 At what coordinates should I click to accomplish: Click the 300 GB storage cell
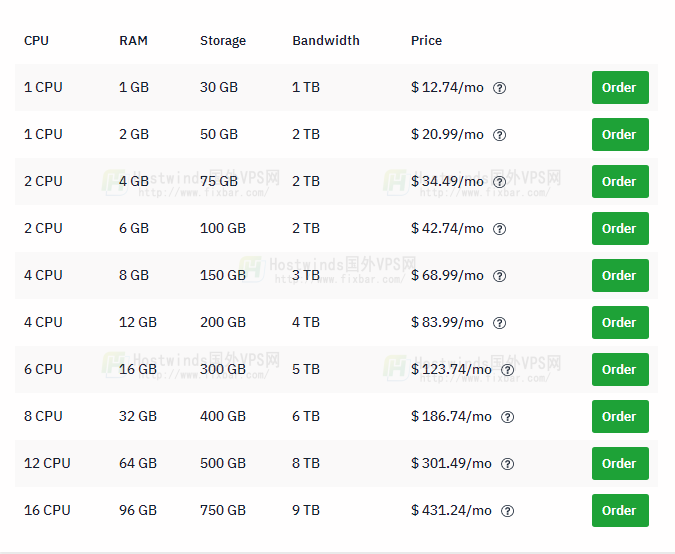point(223,369)
